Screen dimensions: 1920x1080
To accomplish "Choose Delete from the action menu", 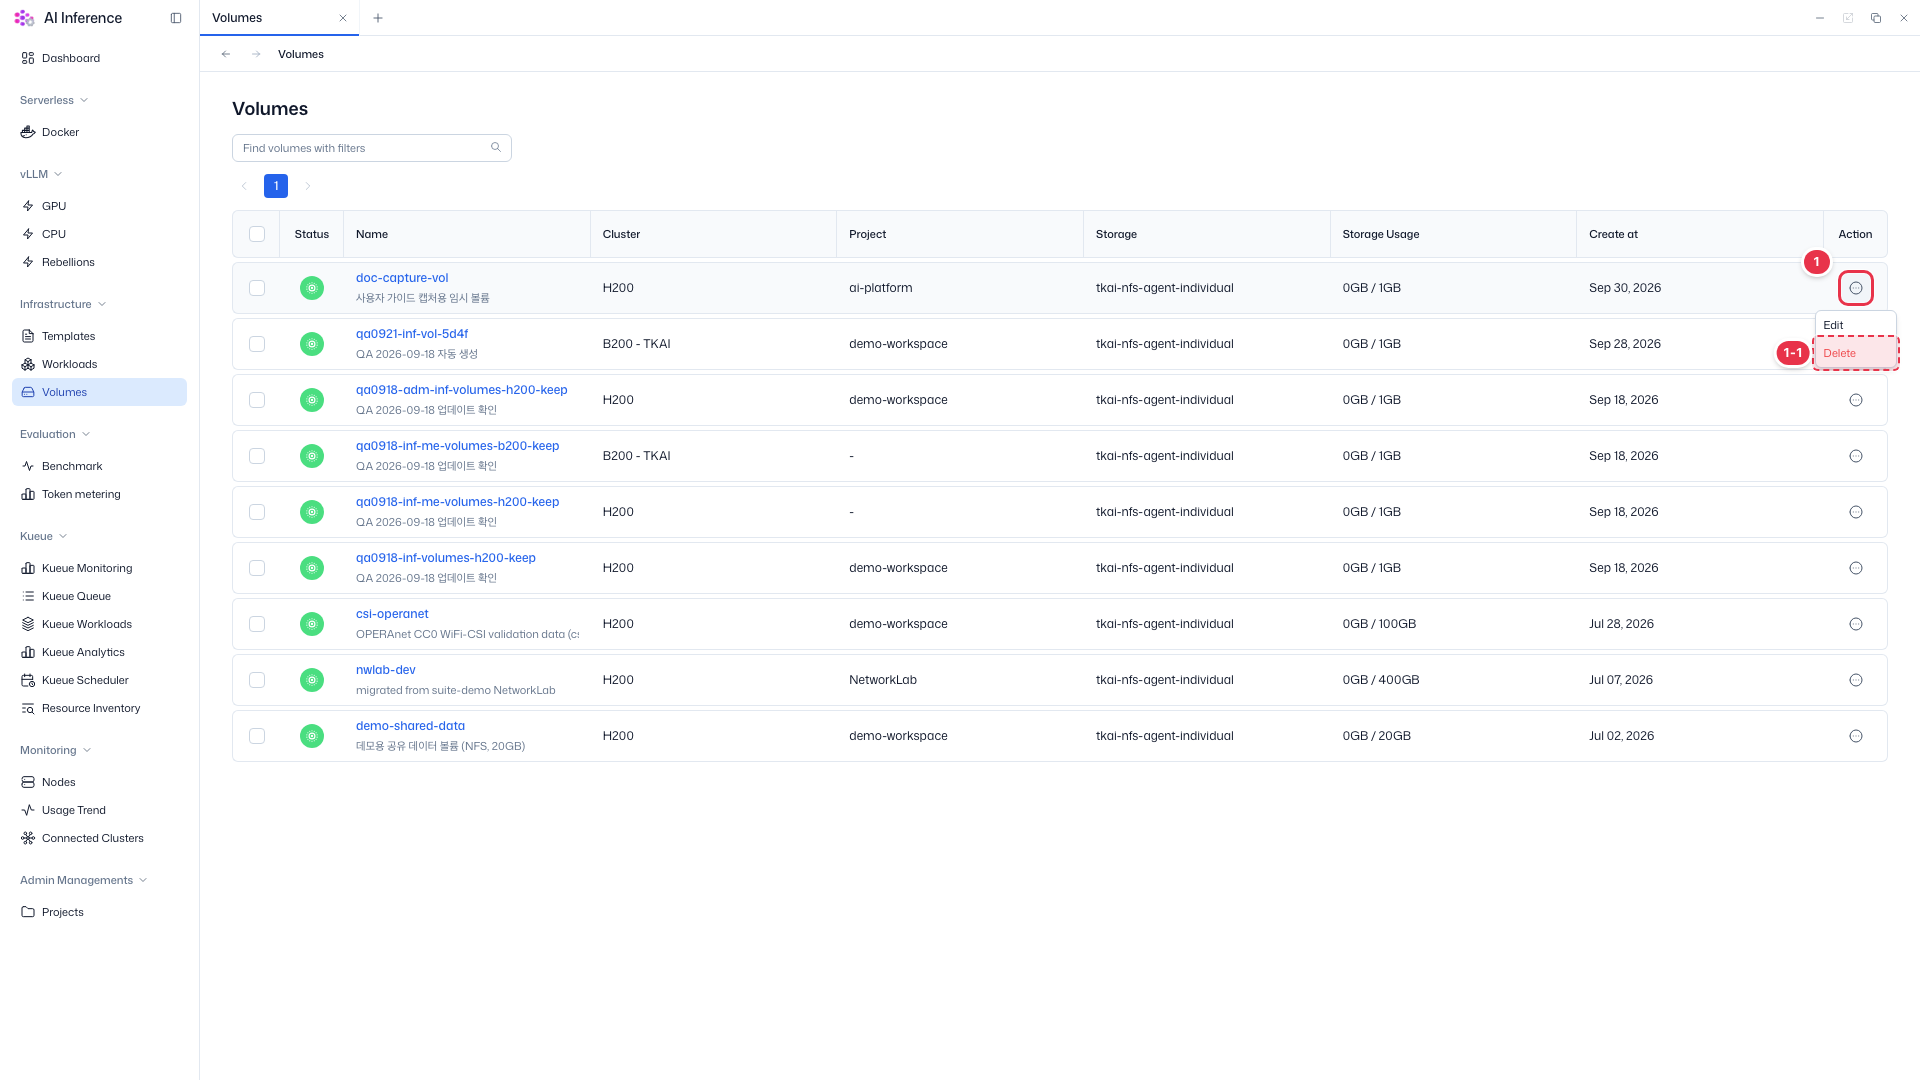I will 1855,353.
